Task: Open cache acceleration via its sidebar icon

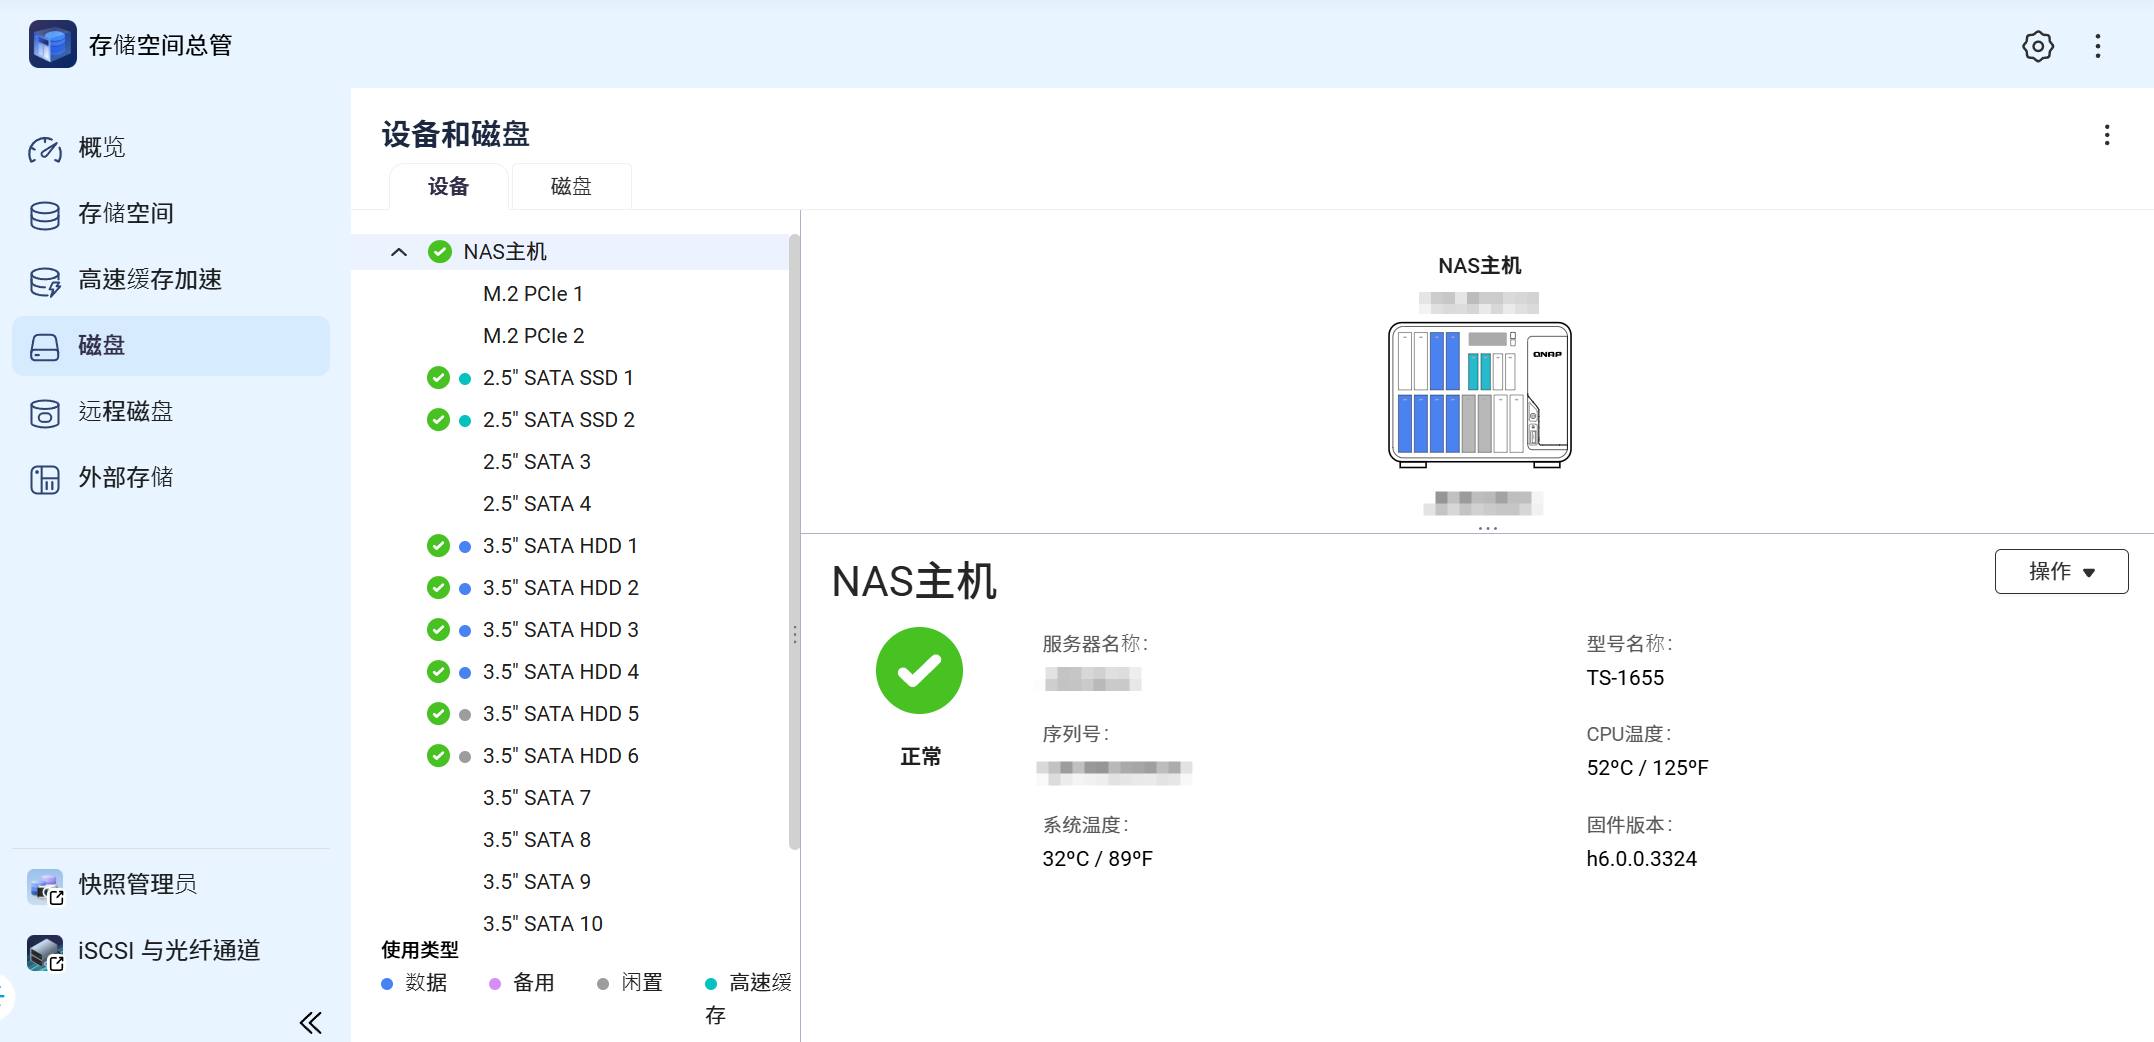Action: (x=45, y=281)
